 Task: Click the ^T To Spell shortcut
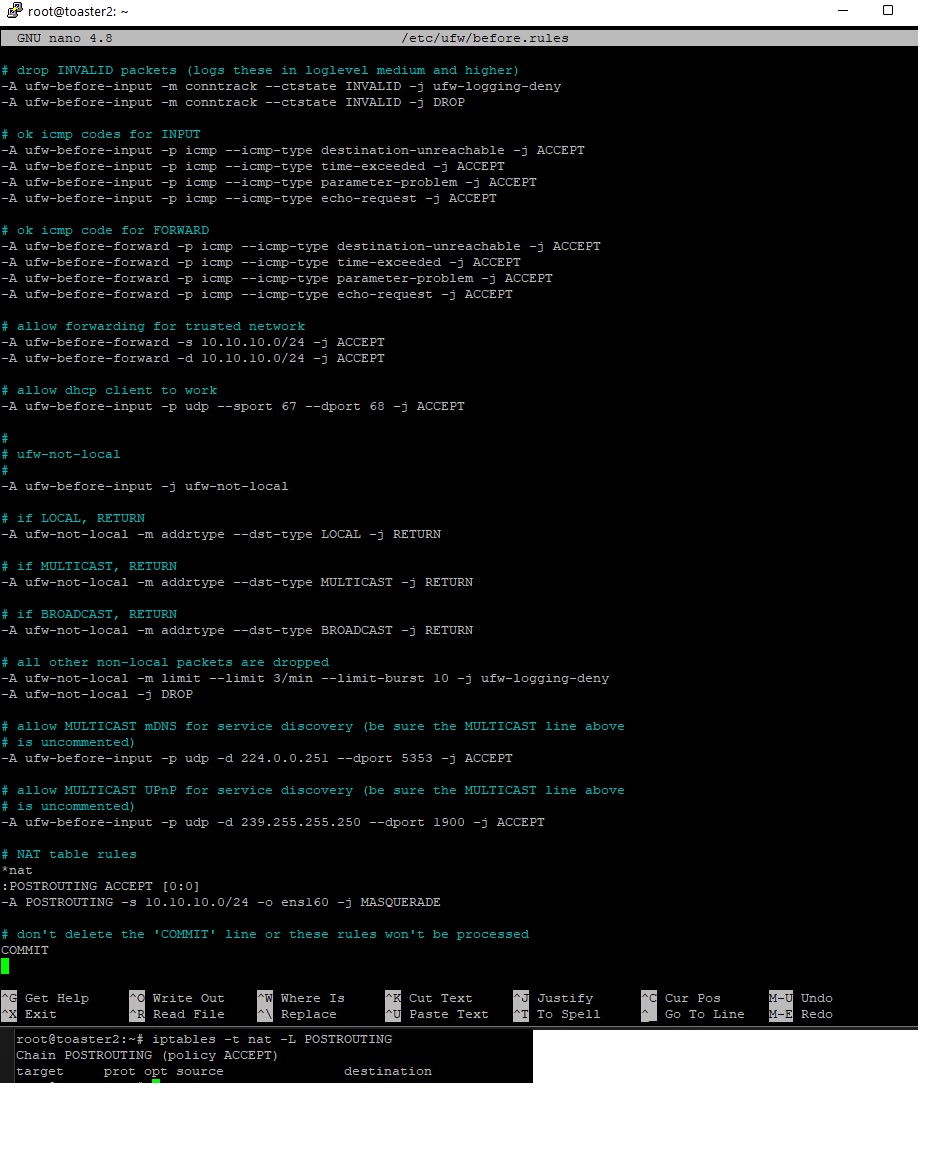click(x=557, y=1014)
